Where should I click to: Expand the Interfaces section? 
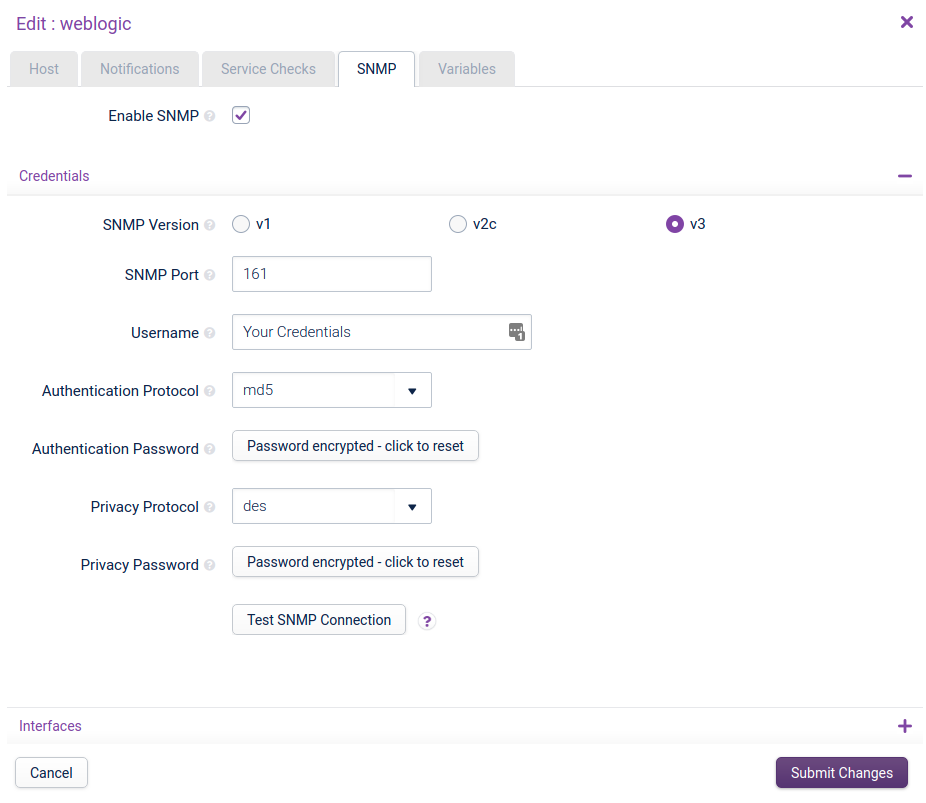tap(904, 726)
